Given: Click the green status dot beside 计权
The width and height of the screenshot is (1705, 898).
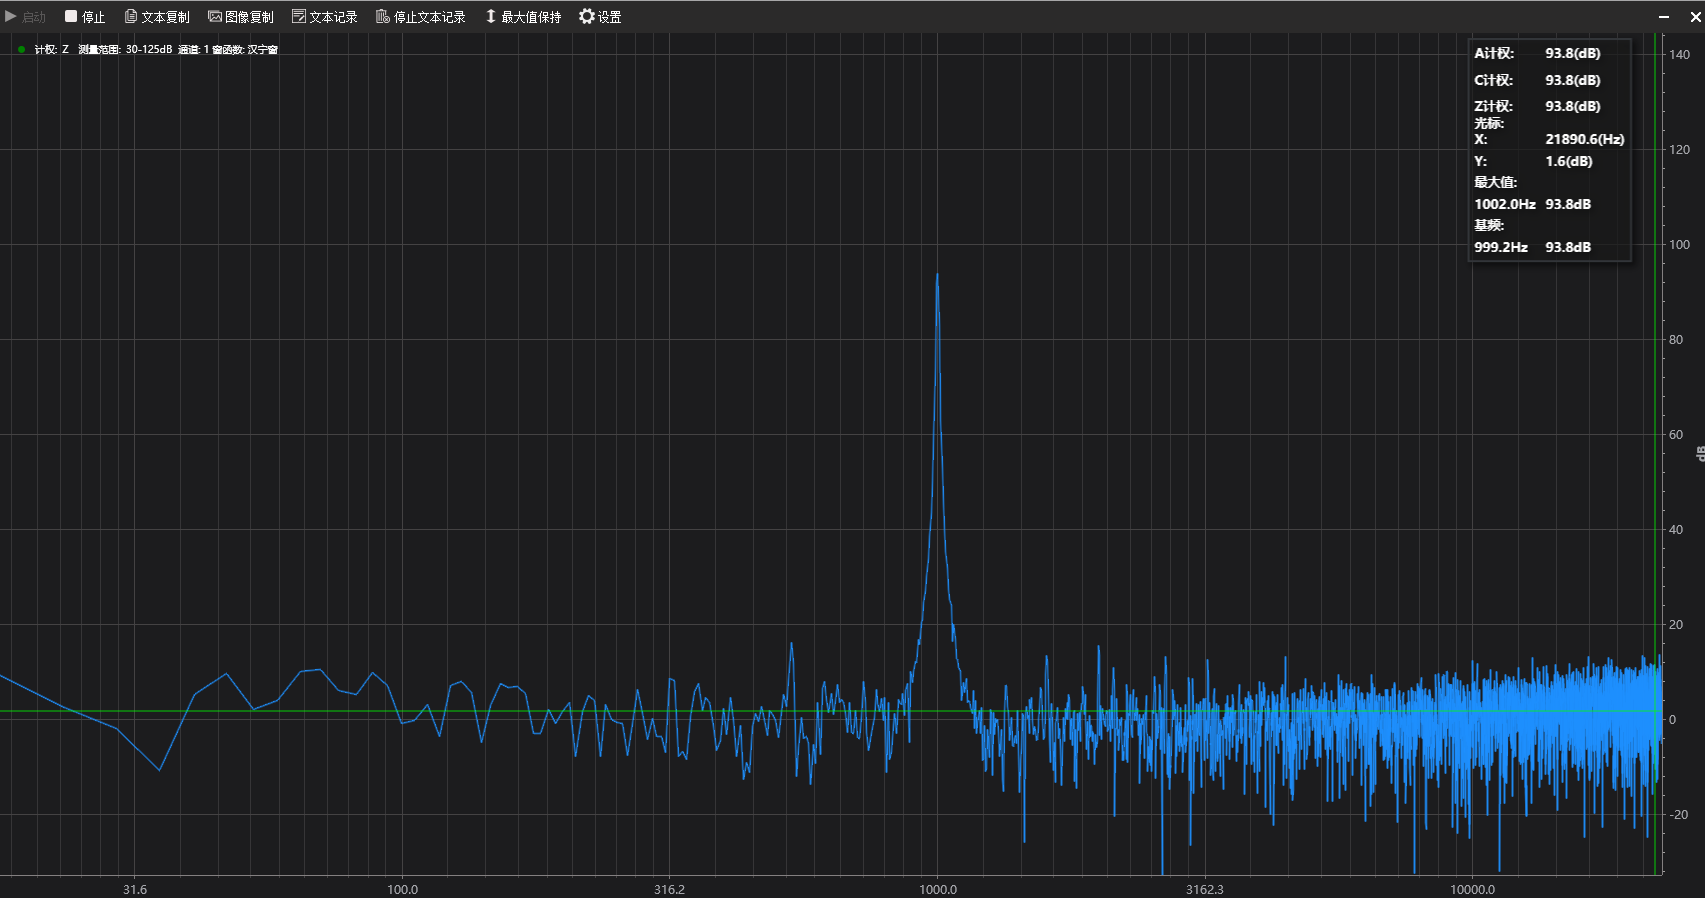Looking at the screenshot, I should (21, 49).
